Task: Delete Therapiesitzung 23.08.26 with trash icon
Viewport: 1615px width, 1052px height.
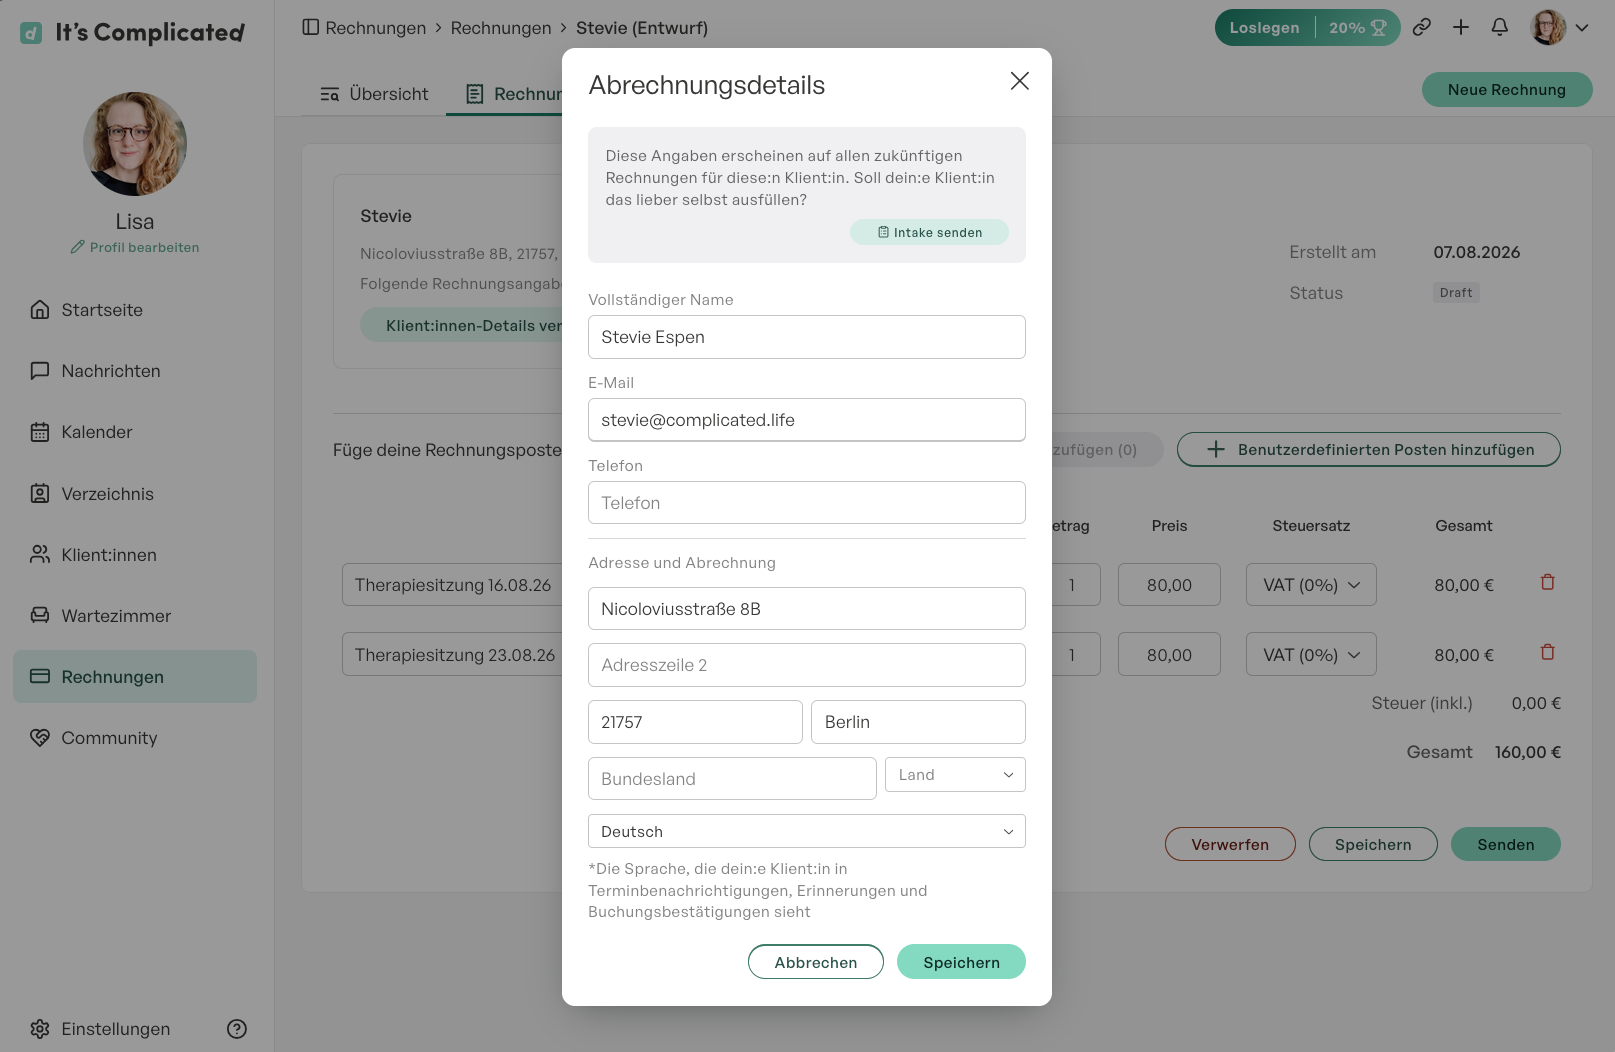Action: point(1547,652)
